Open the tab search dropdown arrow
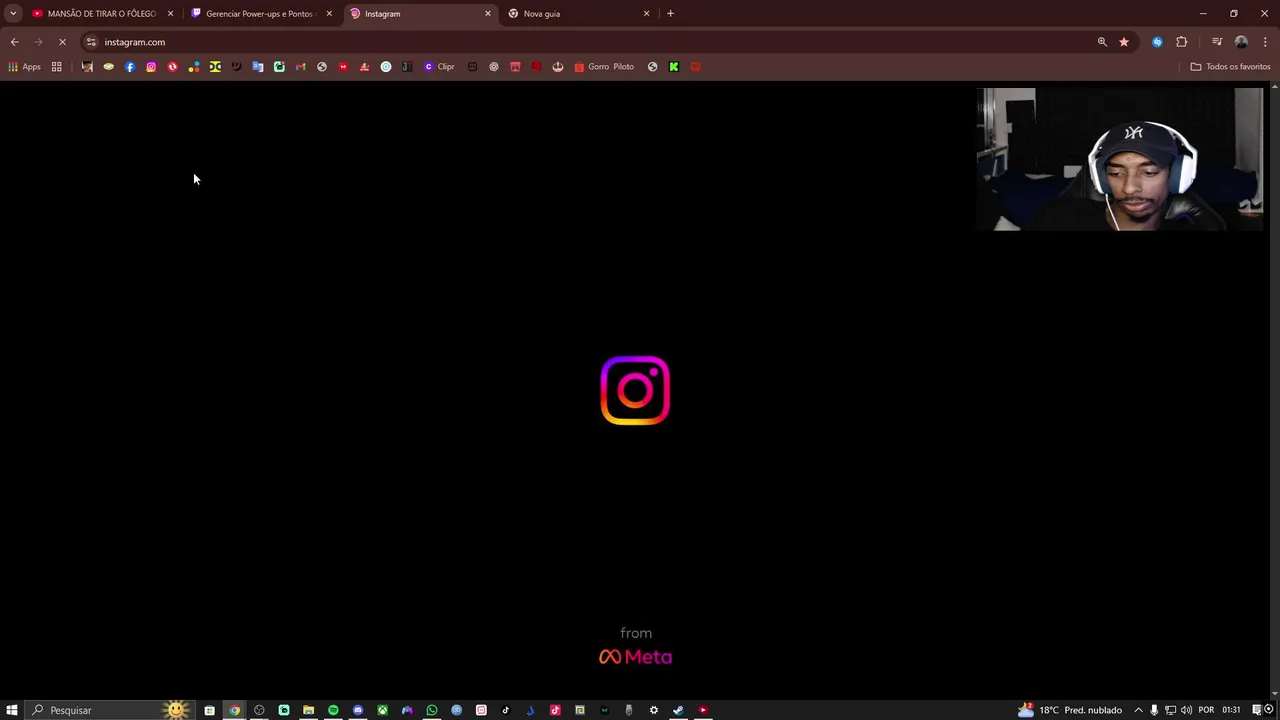The image size is (1280, 720). pyautogui.click(x=13, y=14)
